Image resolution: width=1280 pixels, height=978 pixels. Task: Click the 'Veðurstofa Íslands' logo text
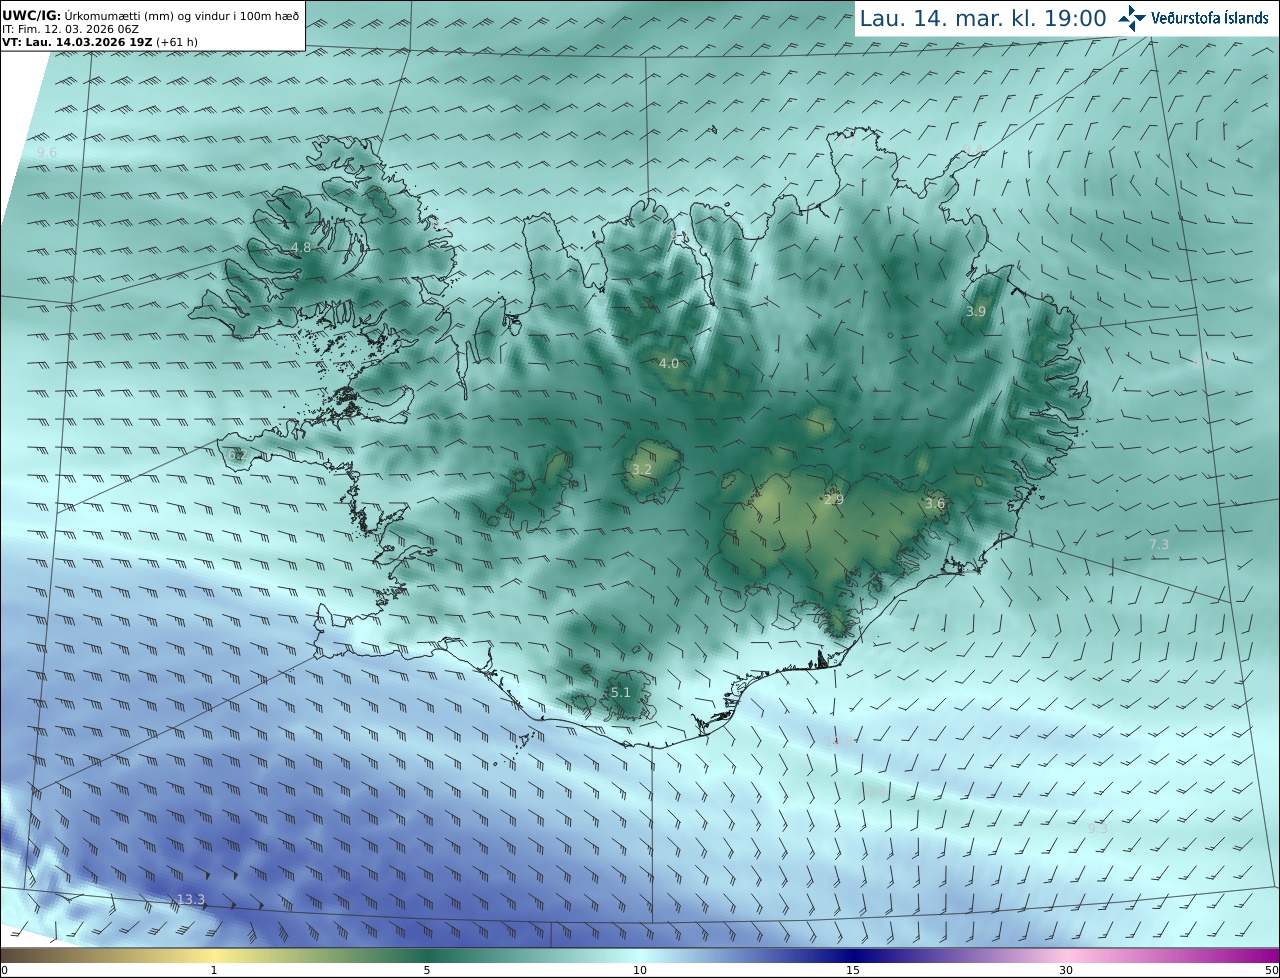point(1210,18)
